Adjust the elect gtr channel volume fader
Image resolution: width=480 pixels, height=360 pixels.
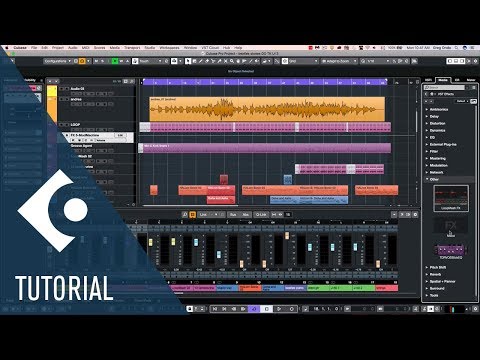pos(310,247)
